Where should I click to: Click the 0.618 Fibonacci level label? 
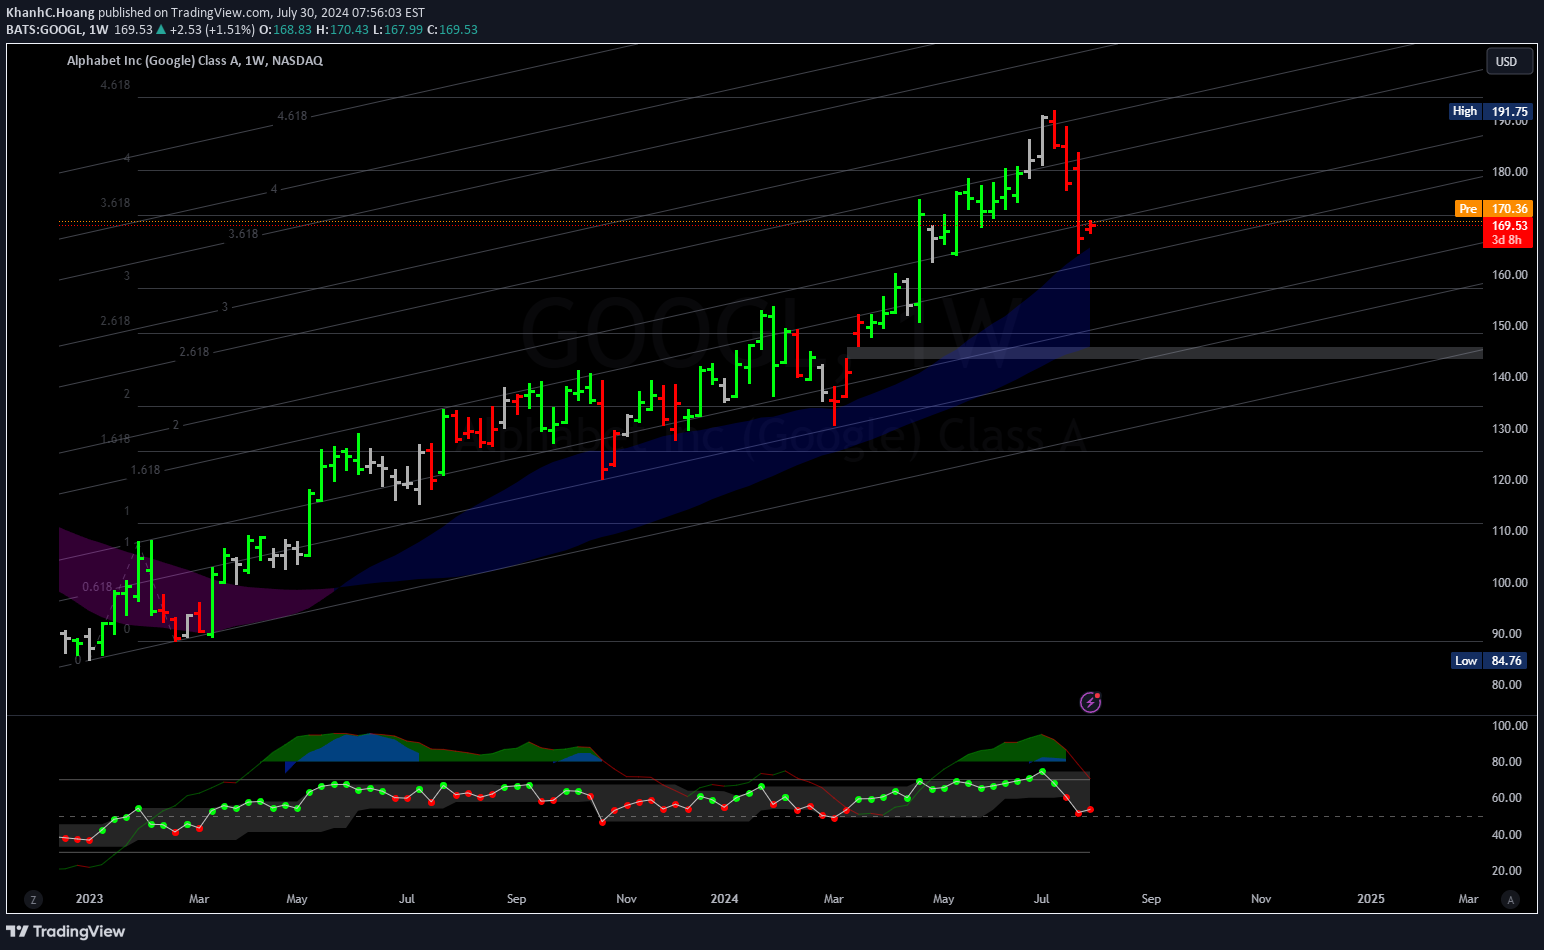point(97,587)
